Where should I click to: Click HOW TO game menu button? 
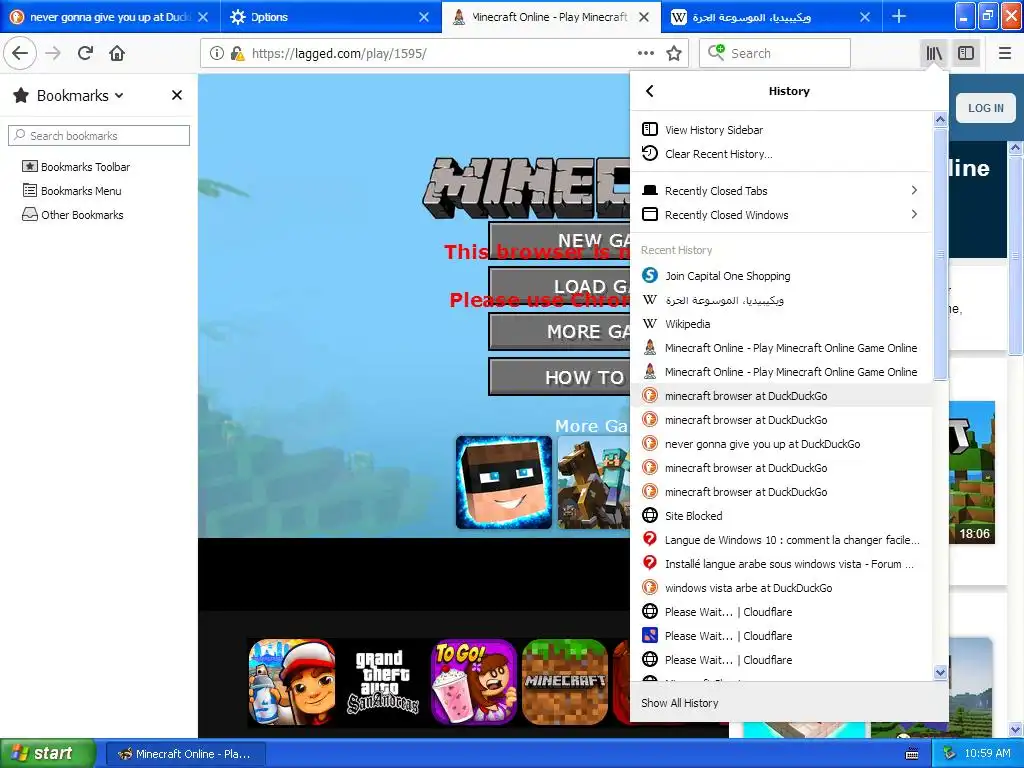tap(560, 377)
